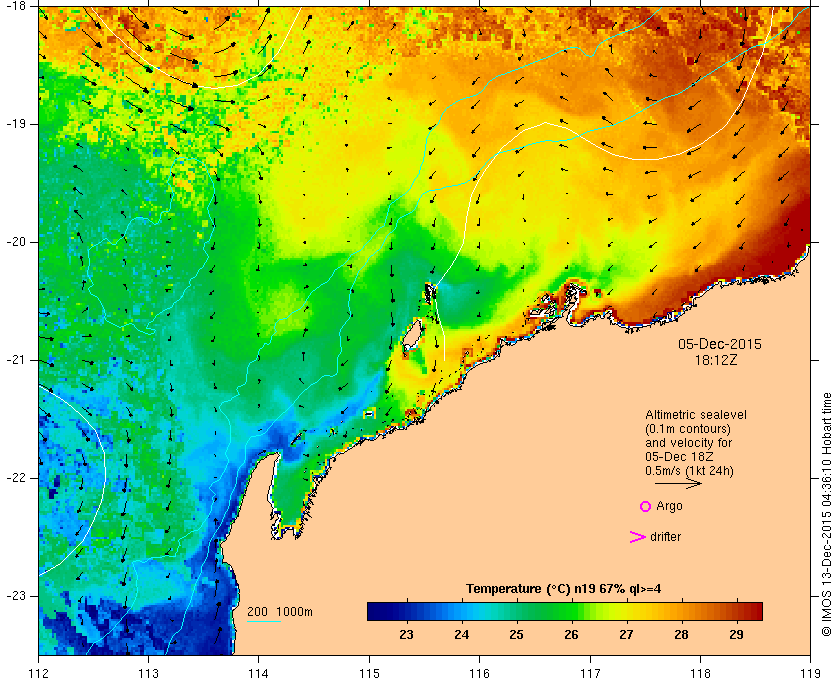Click latitude axis label -19
The height and width of the screenshot is (680, 840).
[x=16, y=124]
